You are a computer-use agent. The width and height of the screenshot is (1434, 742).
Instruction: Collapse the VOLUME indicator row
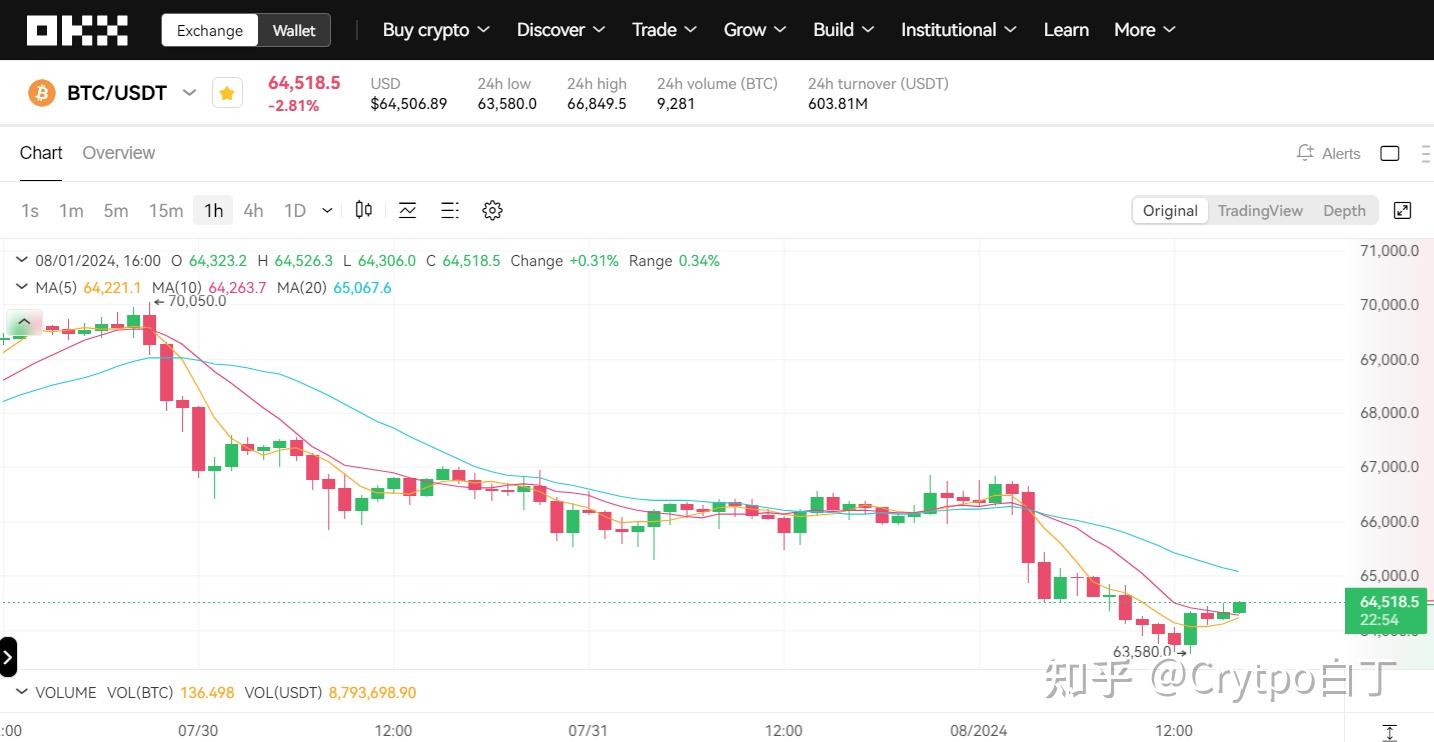[x=22, y=692]
